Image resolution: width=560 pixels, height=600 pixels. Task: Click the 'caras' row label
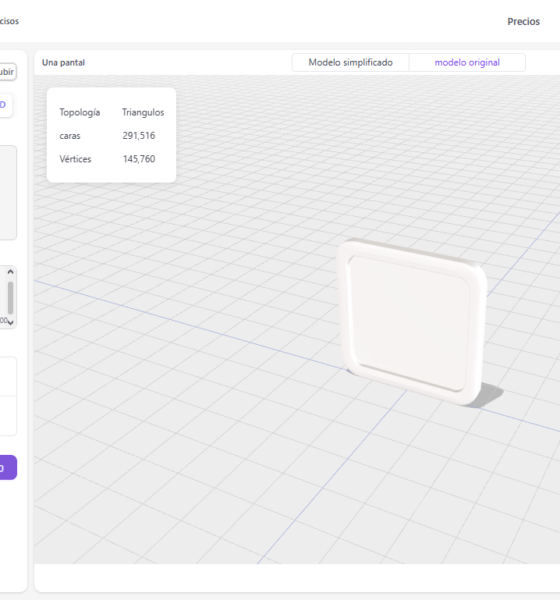(70, 136)
